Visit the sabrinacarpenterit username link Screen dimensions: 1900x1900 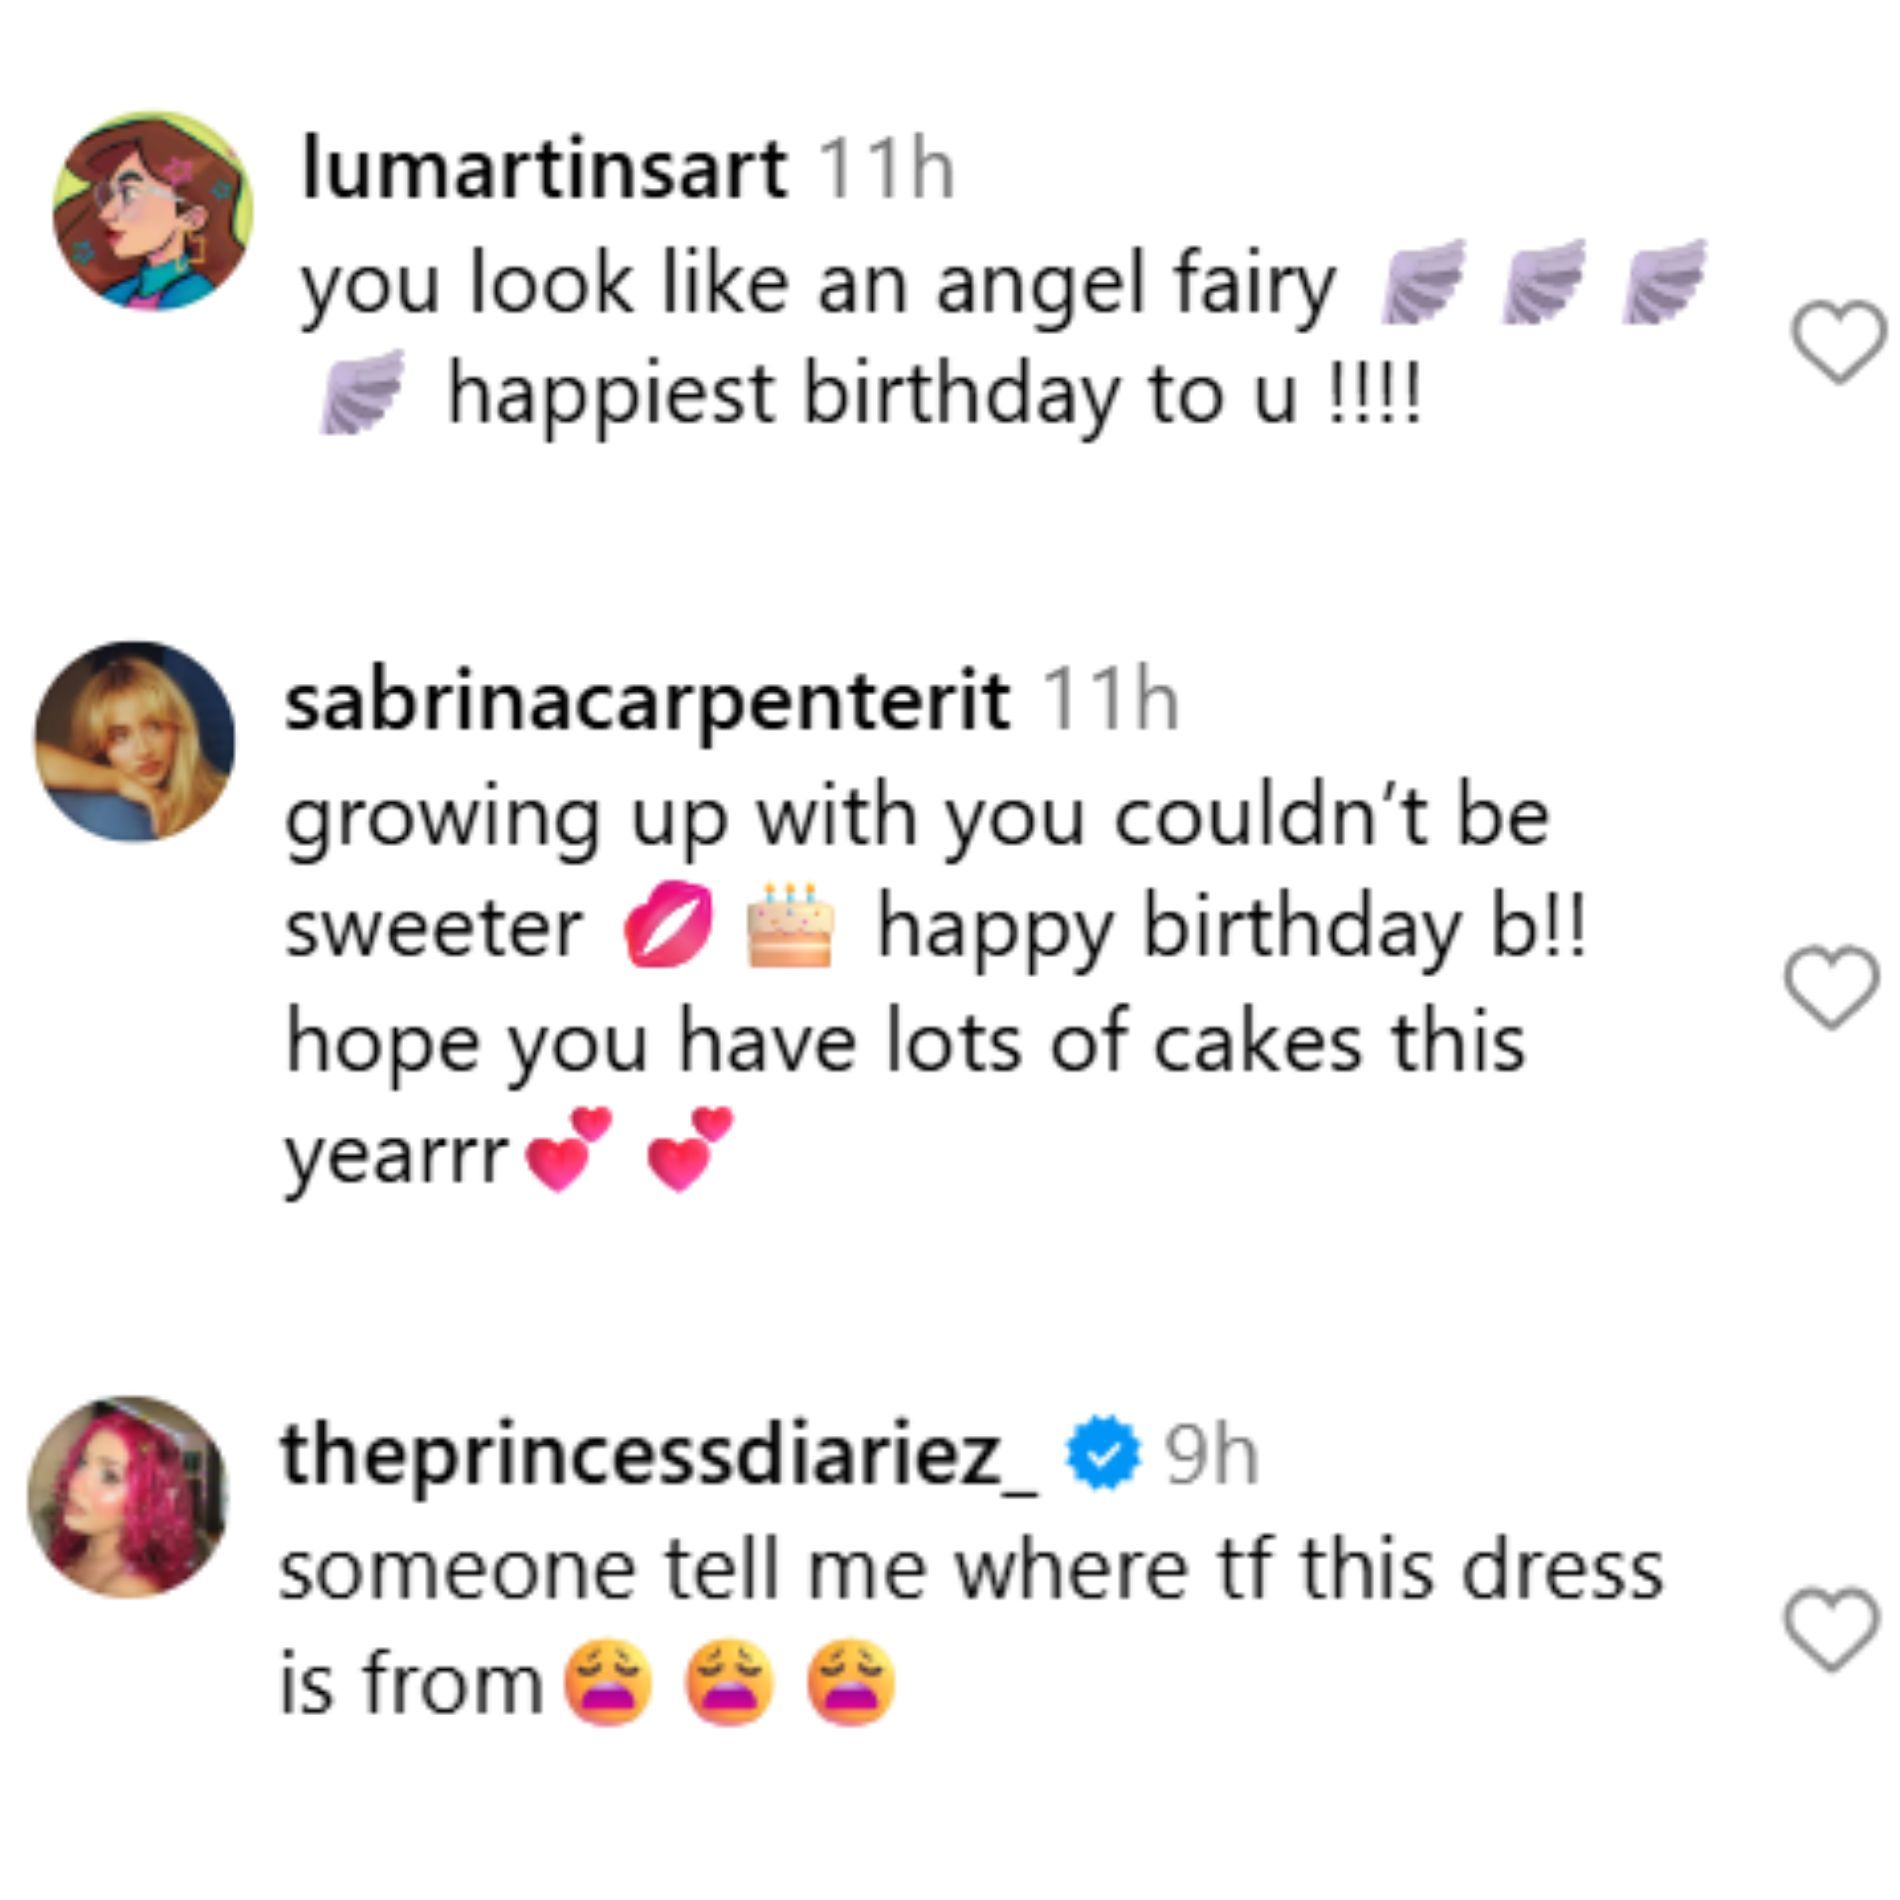click(646, 701)
